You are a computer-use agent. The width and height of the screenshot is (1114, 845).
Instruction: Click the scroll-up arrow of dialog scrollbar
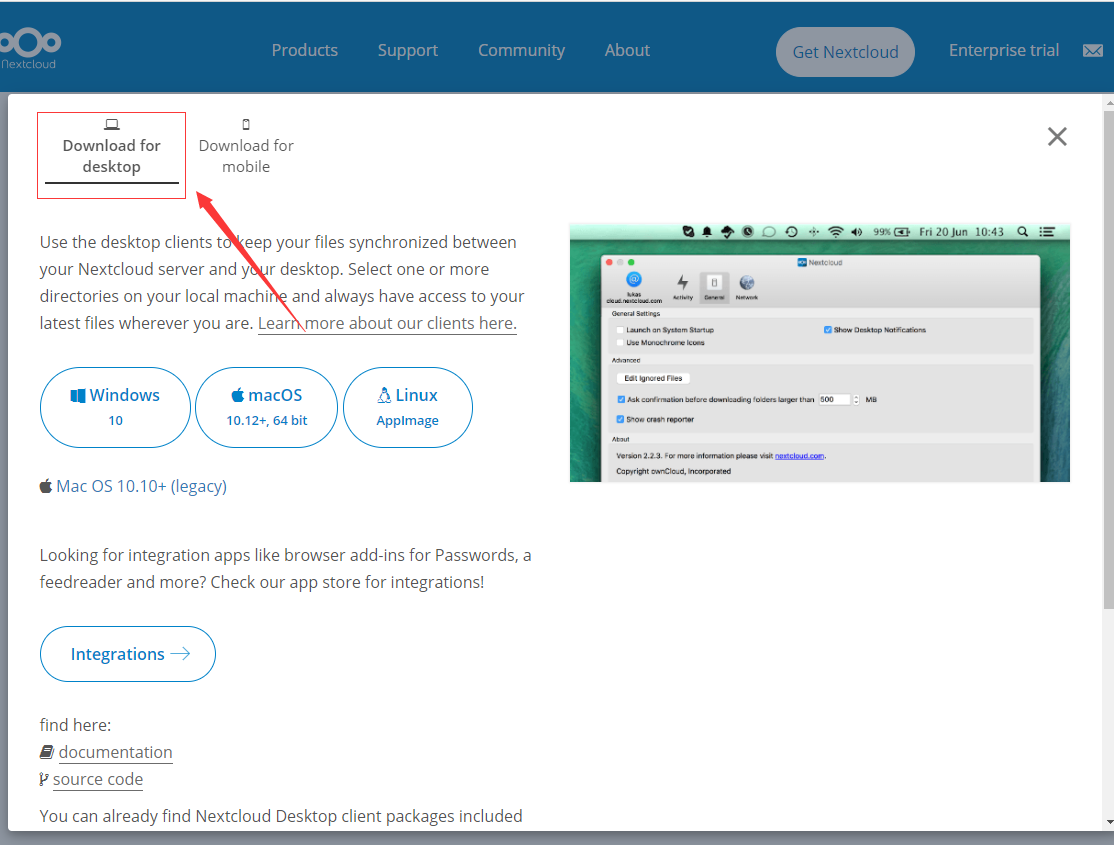1109,103
